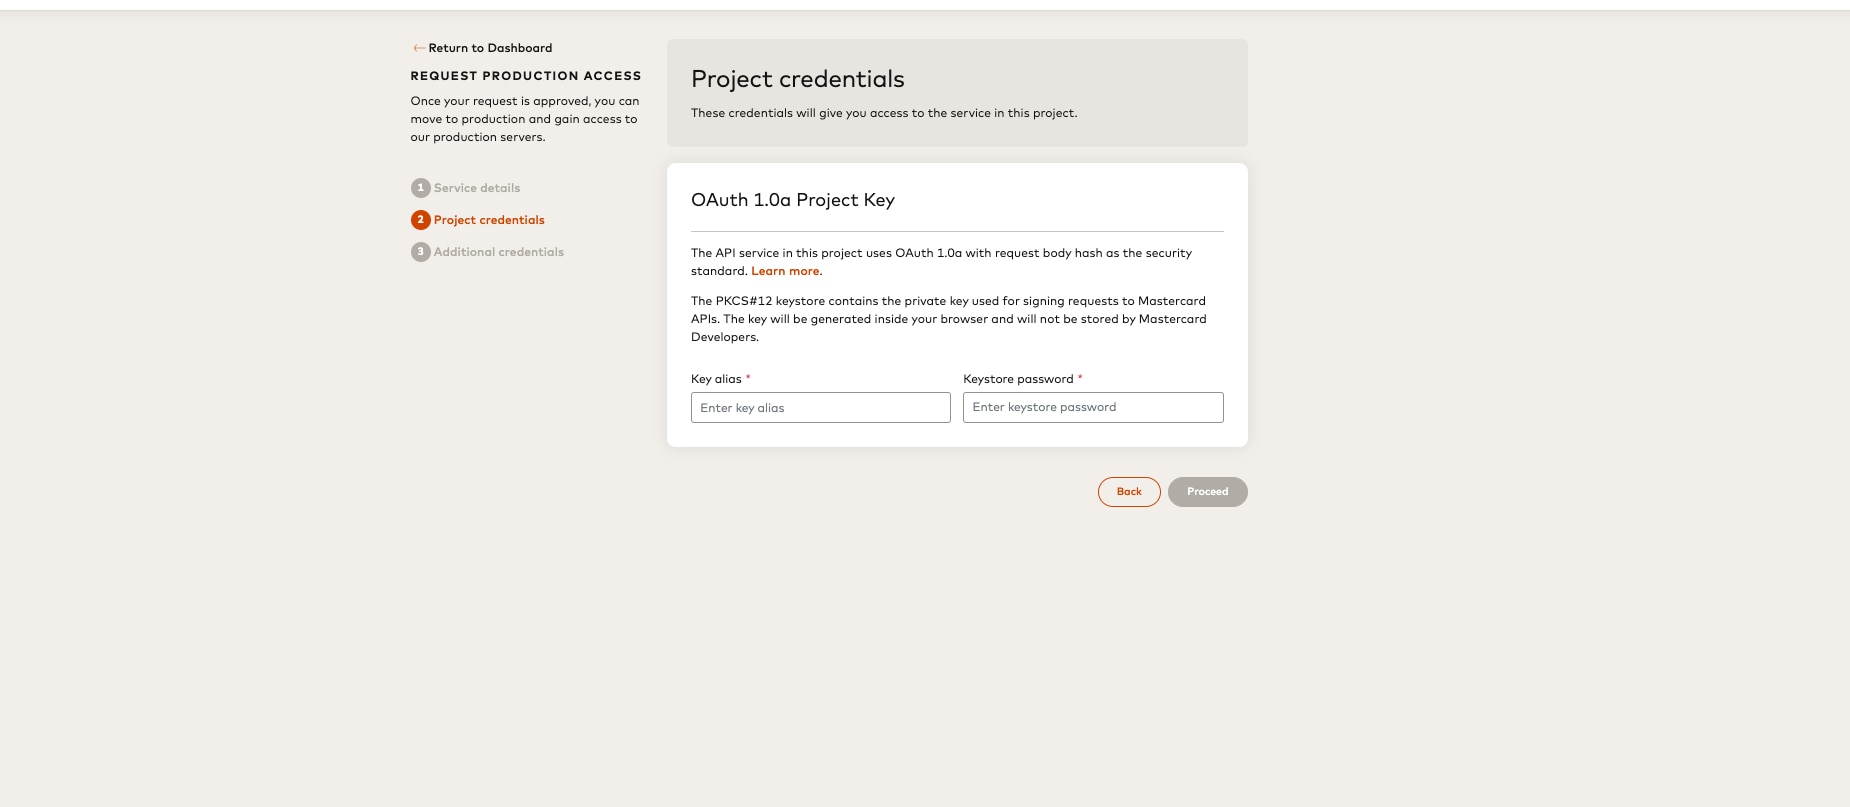The width and height of the screenshot is (1850, 807).
Task: Click the OAuth 1.0a Project Key heading
Action: [792, 200]
